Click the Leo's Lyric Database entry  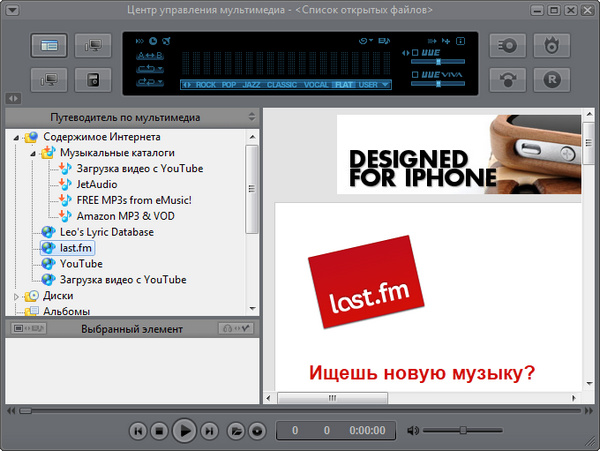click(x=106, y=232)
